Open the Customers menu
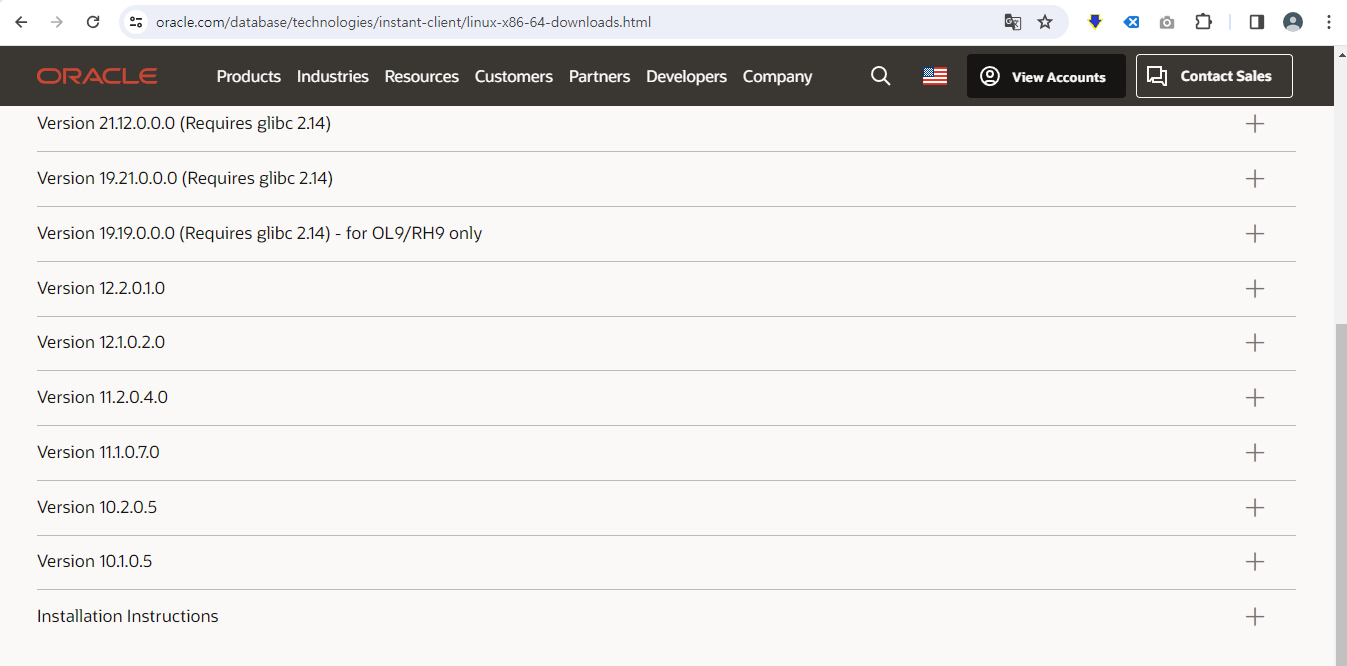This screenshot has width=1347, height=666. pos(514,76)
